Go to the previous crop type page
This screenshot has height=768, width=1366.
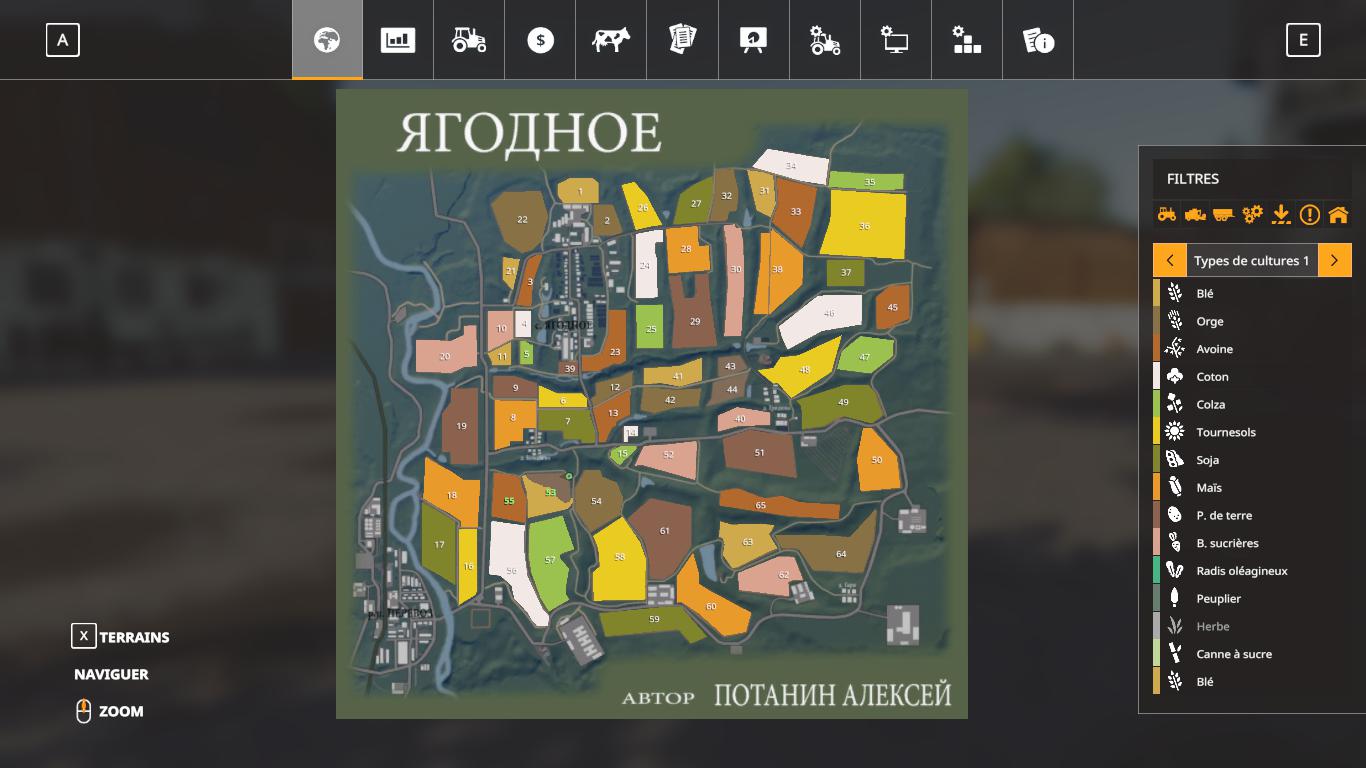pyautogui.click(x=1169, y=260)
